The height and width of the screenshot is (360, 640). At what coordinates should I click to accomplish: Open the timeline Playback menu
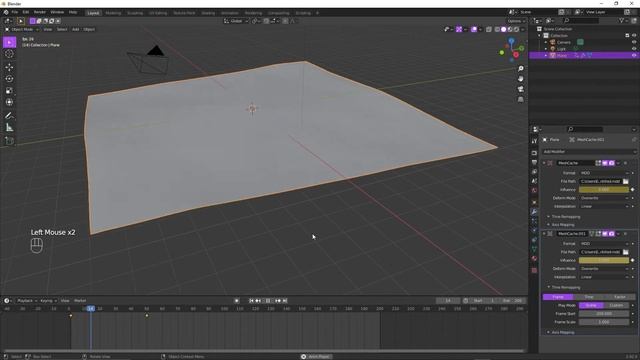point(26,301)
